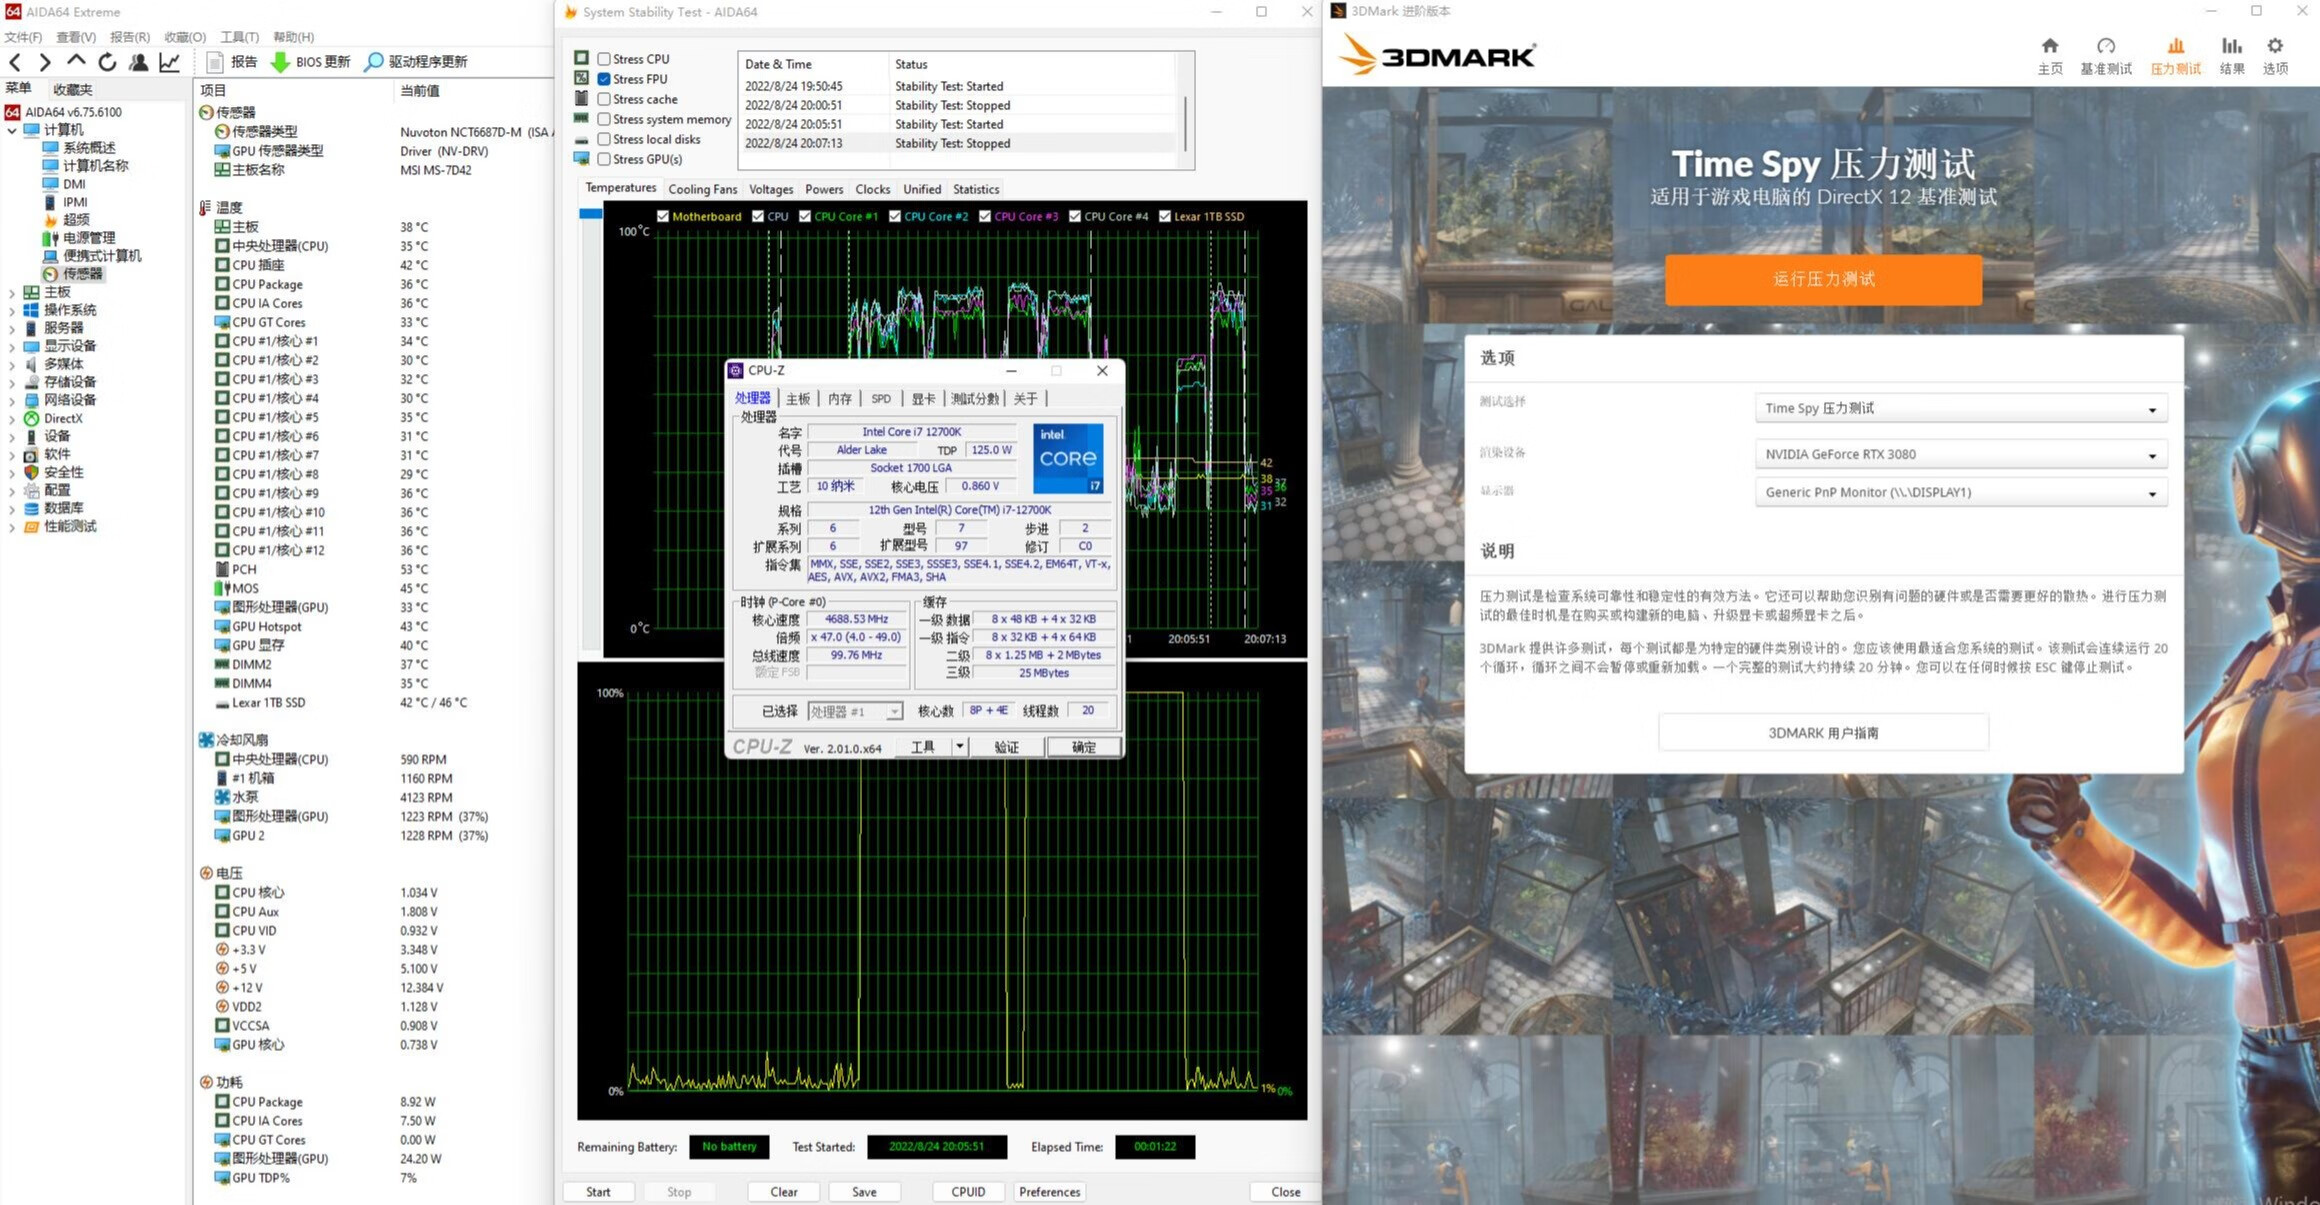Viewport: 2320px width, 1205px height.
Task: Toggle the Stress GPU(s) checkbox
Action: tap(604, 159)
